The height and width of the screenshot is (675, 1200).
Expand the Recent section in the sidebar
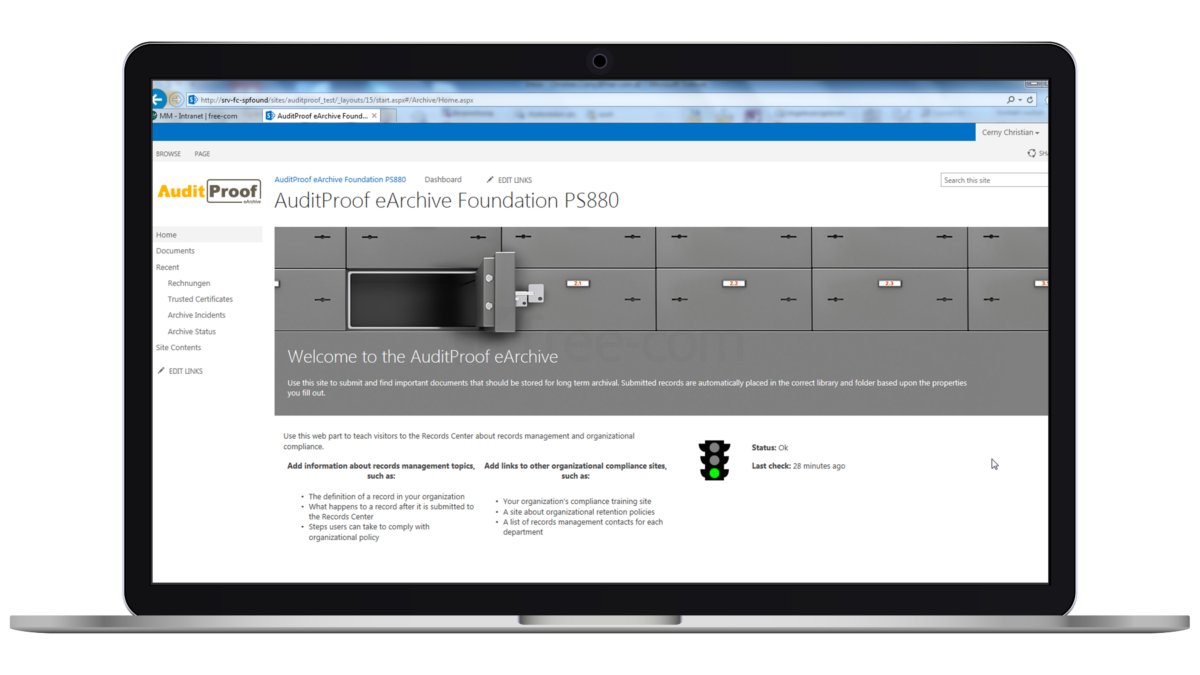166,267
